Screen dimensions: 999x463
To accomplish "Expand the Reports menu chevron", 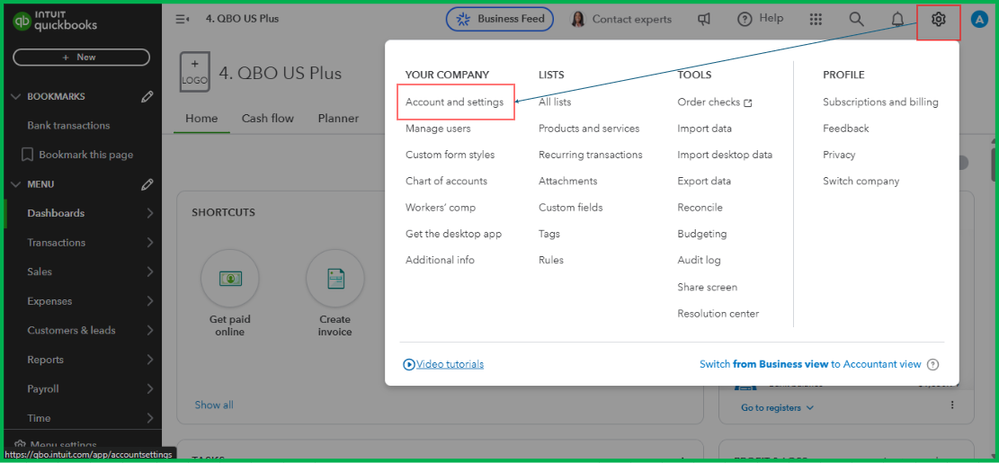I will [x=150, y=360].
